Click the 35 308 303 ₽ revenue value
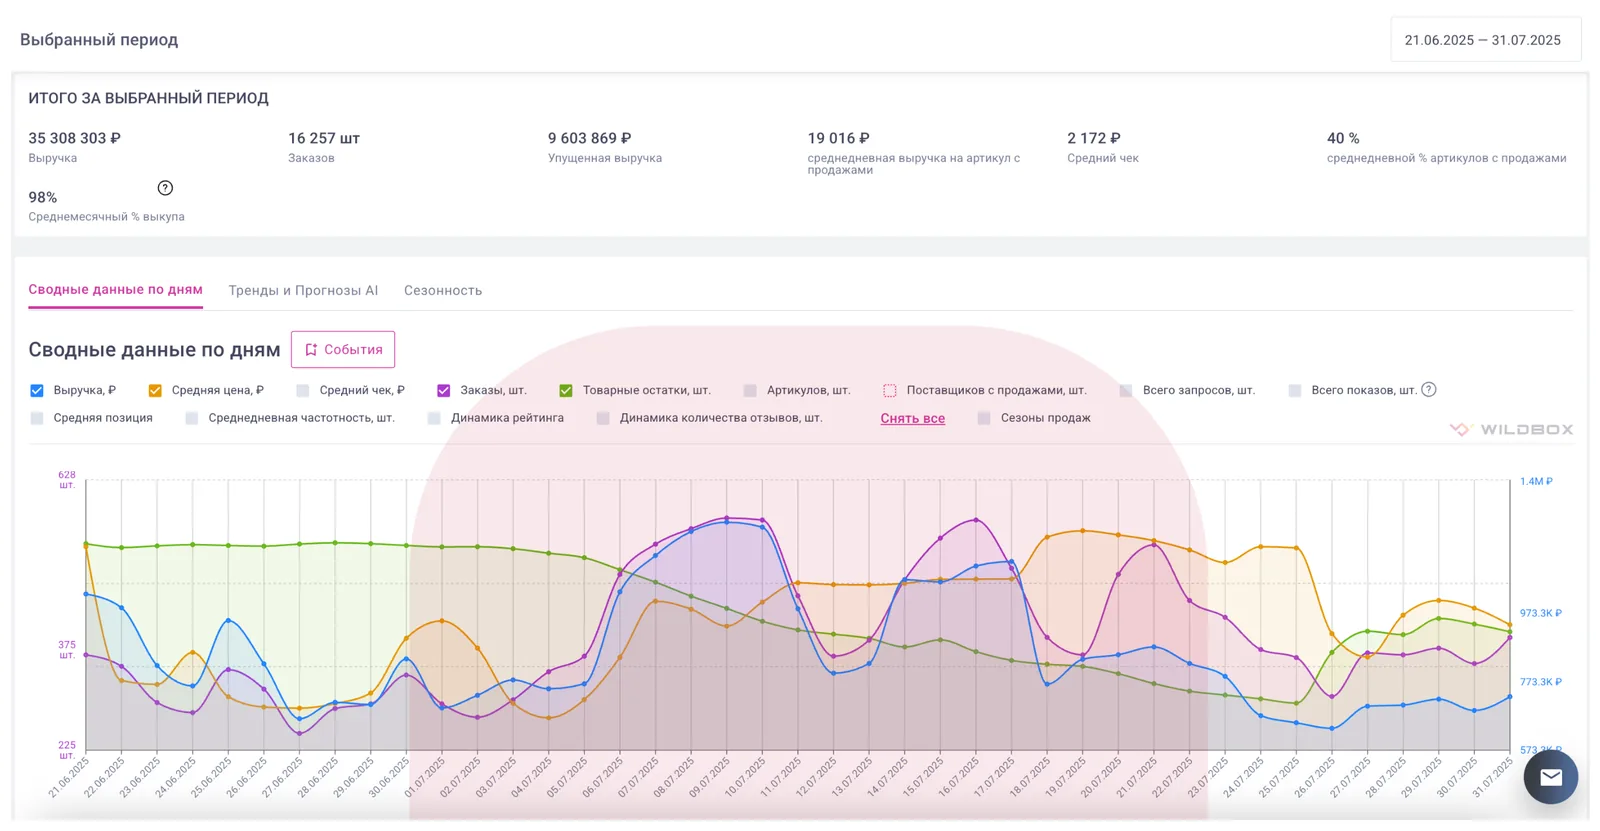Image resolution: width=1600 pixels, height=831 pixels. [x=74, y=138]
